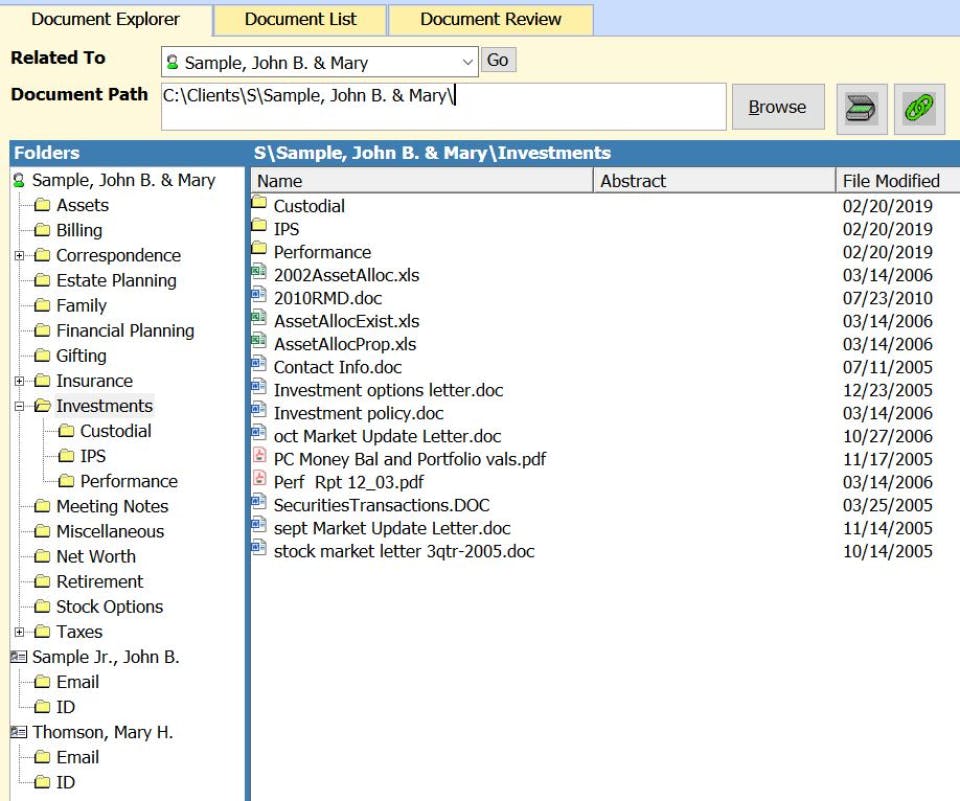Click the scanner icon button

pos(861,108)
